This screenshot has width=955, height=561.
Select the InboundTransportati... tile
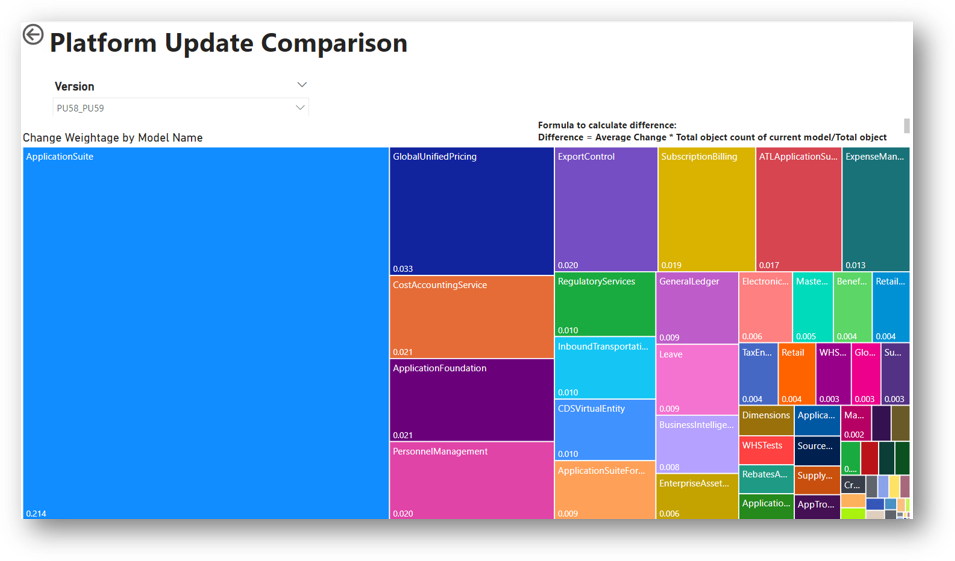[604, 368]
